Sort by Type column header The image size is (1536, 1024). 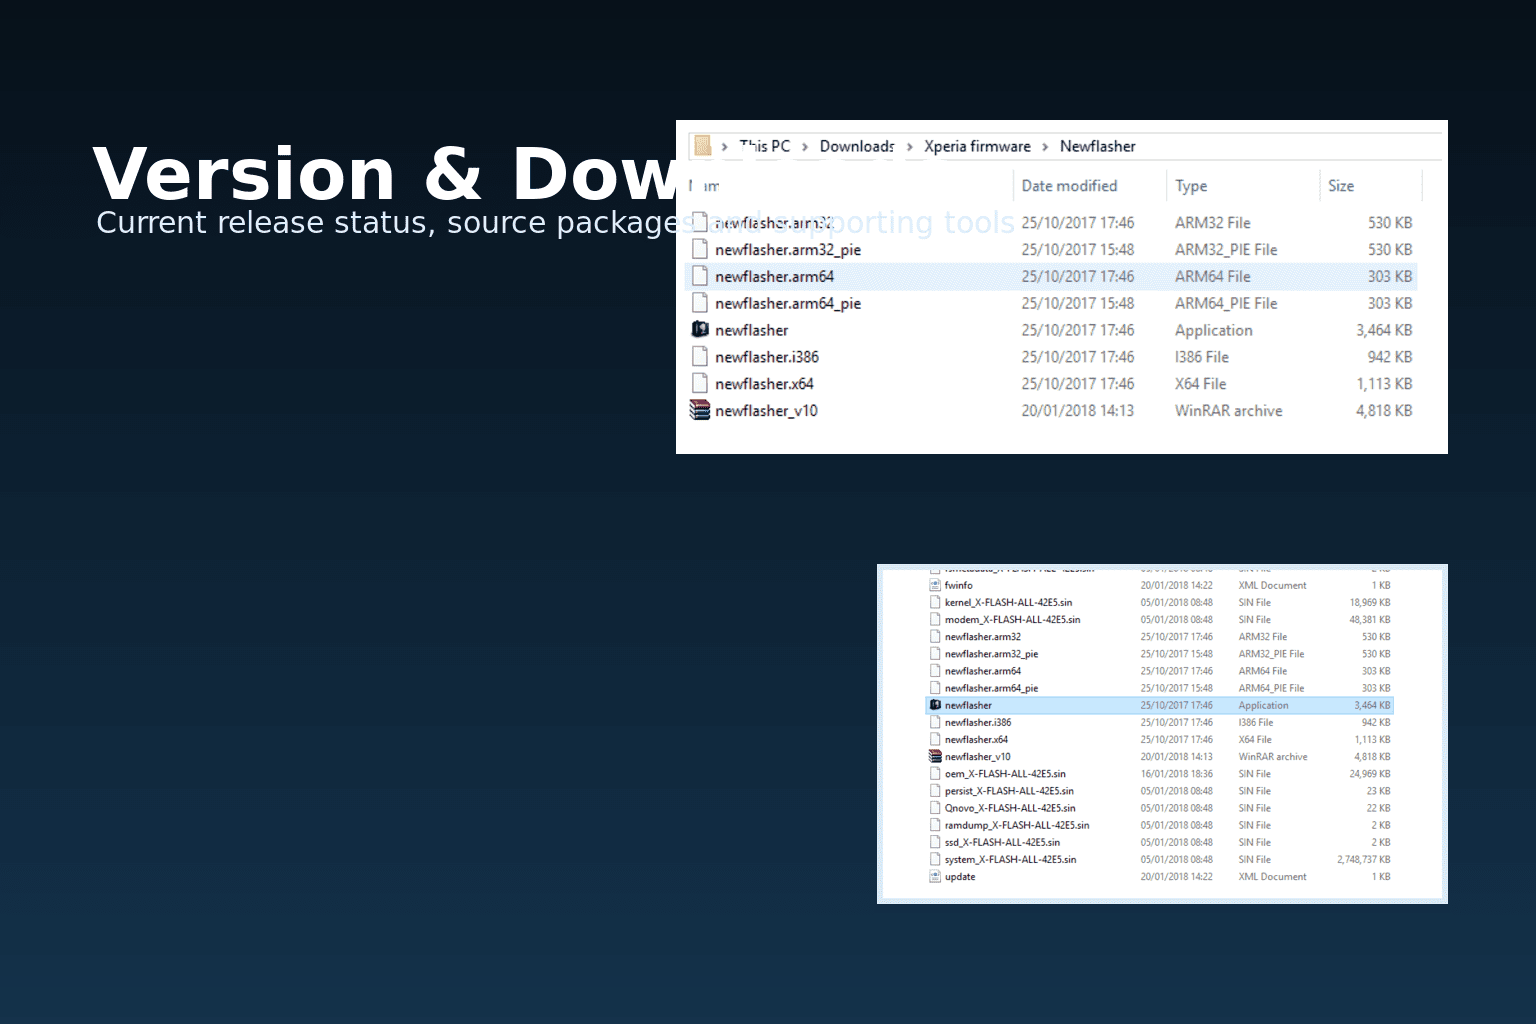(x=1191, y=186)
